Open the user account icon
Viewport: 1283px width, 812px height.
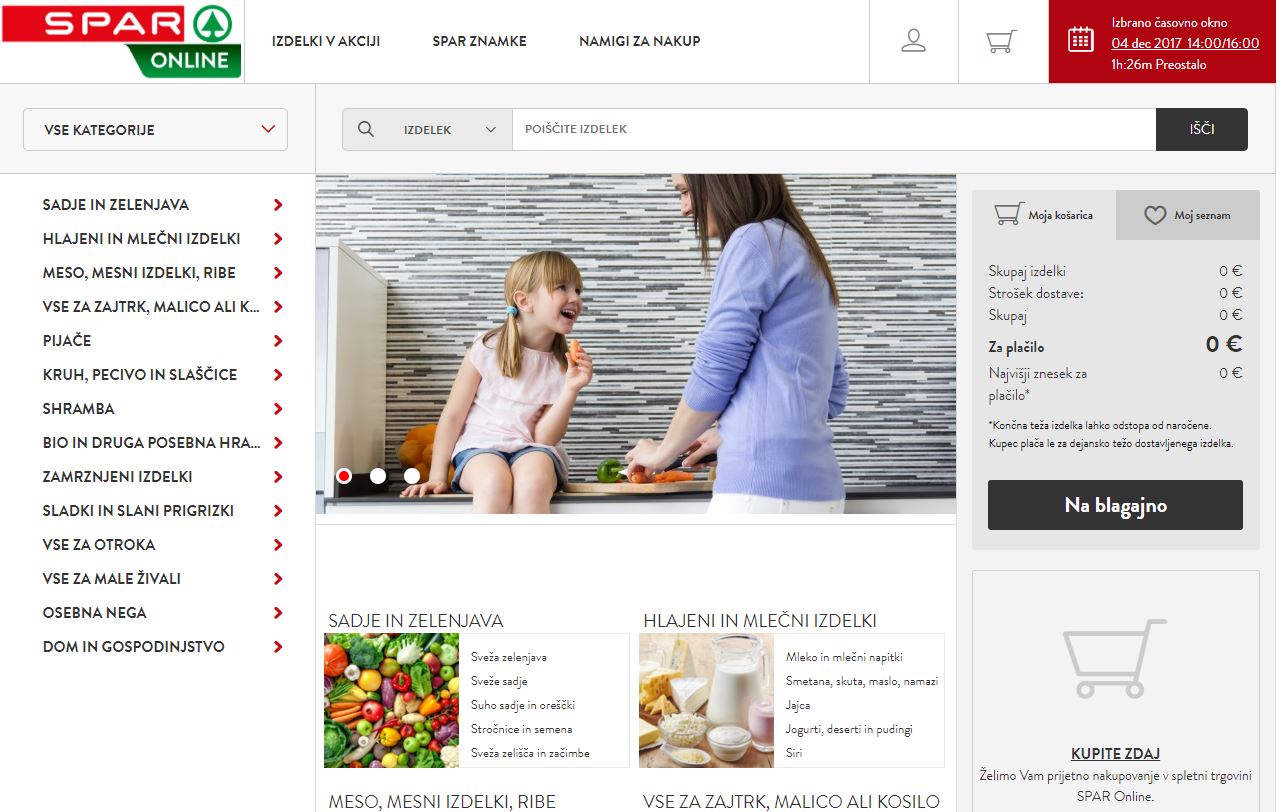(912, 41)
